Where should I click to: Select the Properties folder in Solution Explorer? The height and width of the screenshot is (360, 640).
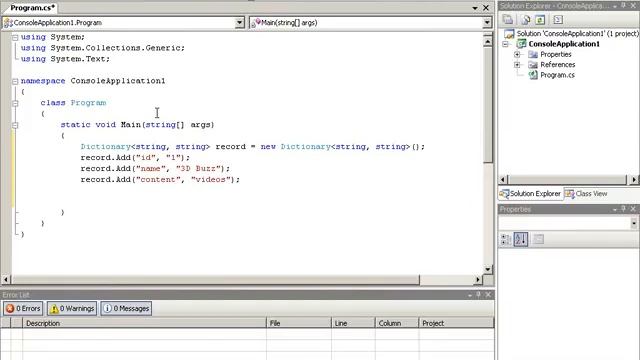pos(550,54)
